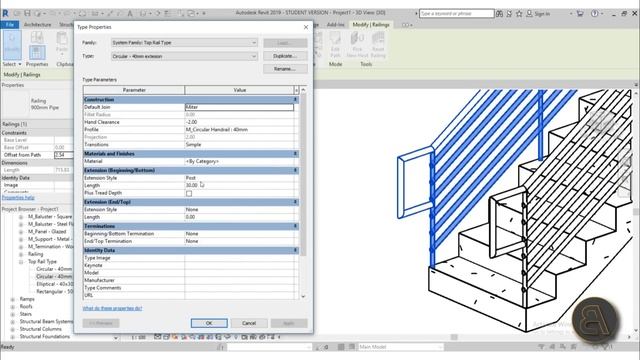The width and height of the screenshot is (640, 360).
Task: Click the Type Properties icon above Properties
Action: click(x=37, y=37)
